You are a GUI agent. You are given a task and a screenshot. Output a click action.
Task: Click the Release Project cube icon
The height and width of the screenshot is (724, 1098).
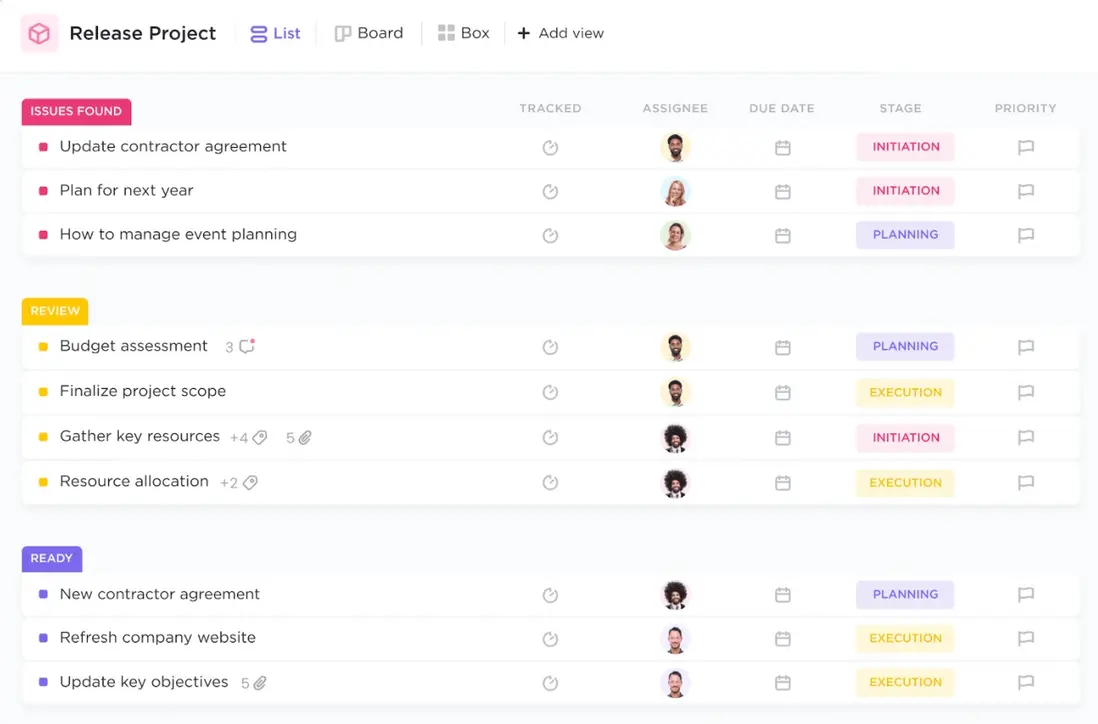point(39,34)
